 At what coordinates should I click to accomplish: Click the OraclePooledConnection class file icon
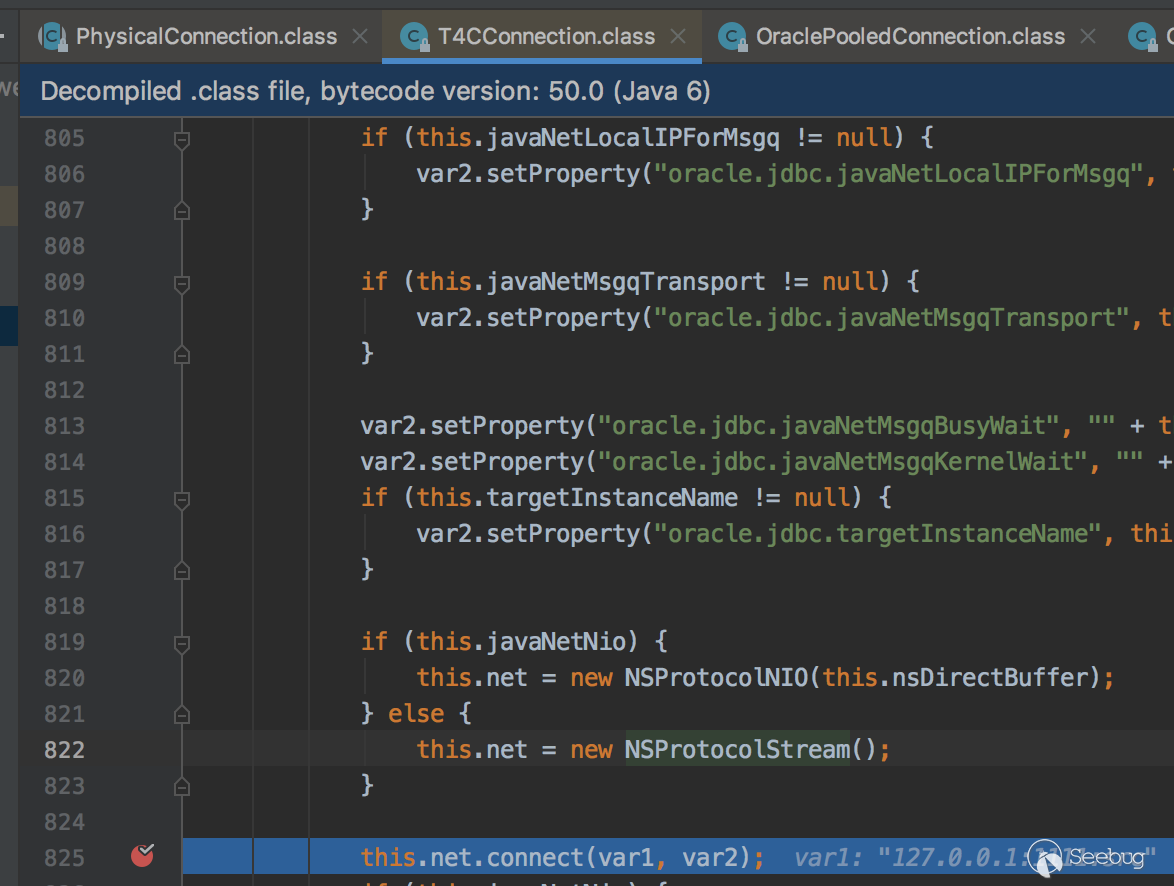click(x=733, y=37)
